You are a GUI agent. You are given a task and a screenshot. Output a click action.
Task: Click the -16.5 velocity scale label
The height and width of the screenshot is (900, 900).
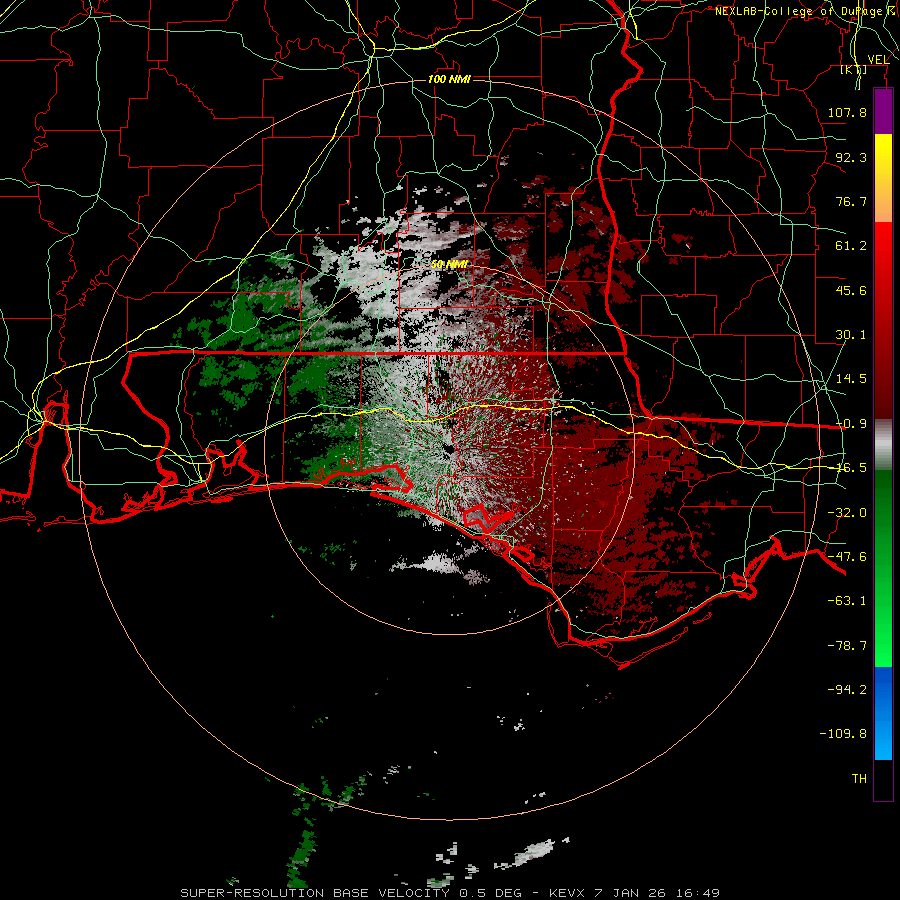[851, 468]
